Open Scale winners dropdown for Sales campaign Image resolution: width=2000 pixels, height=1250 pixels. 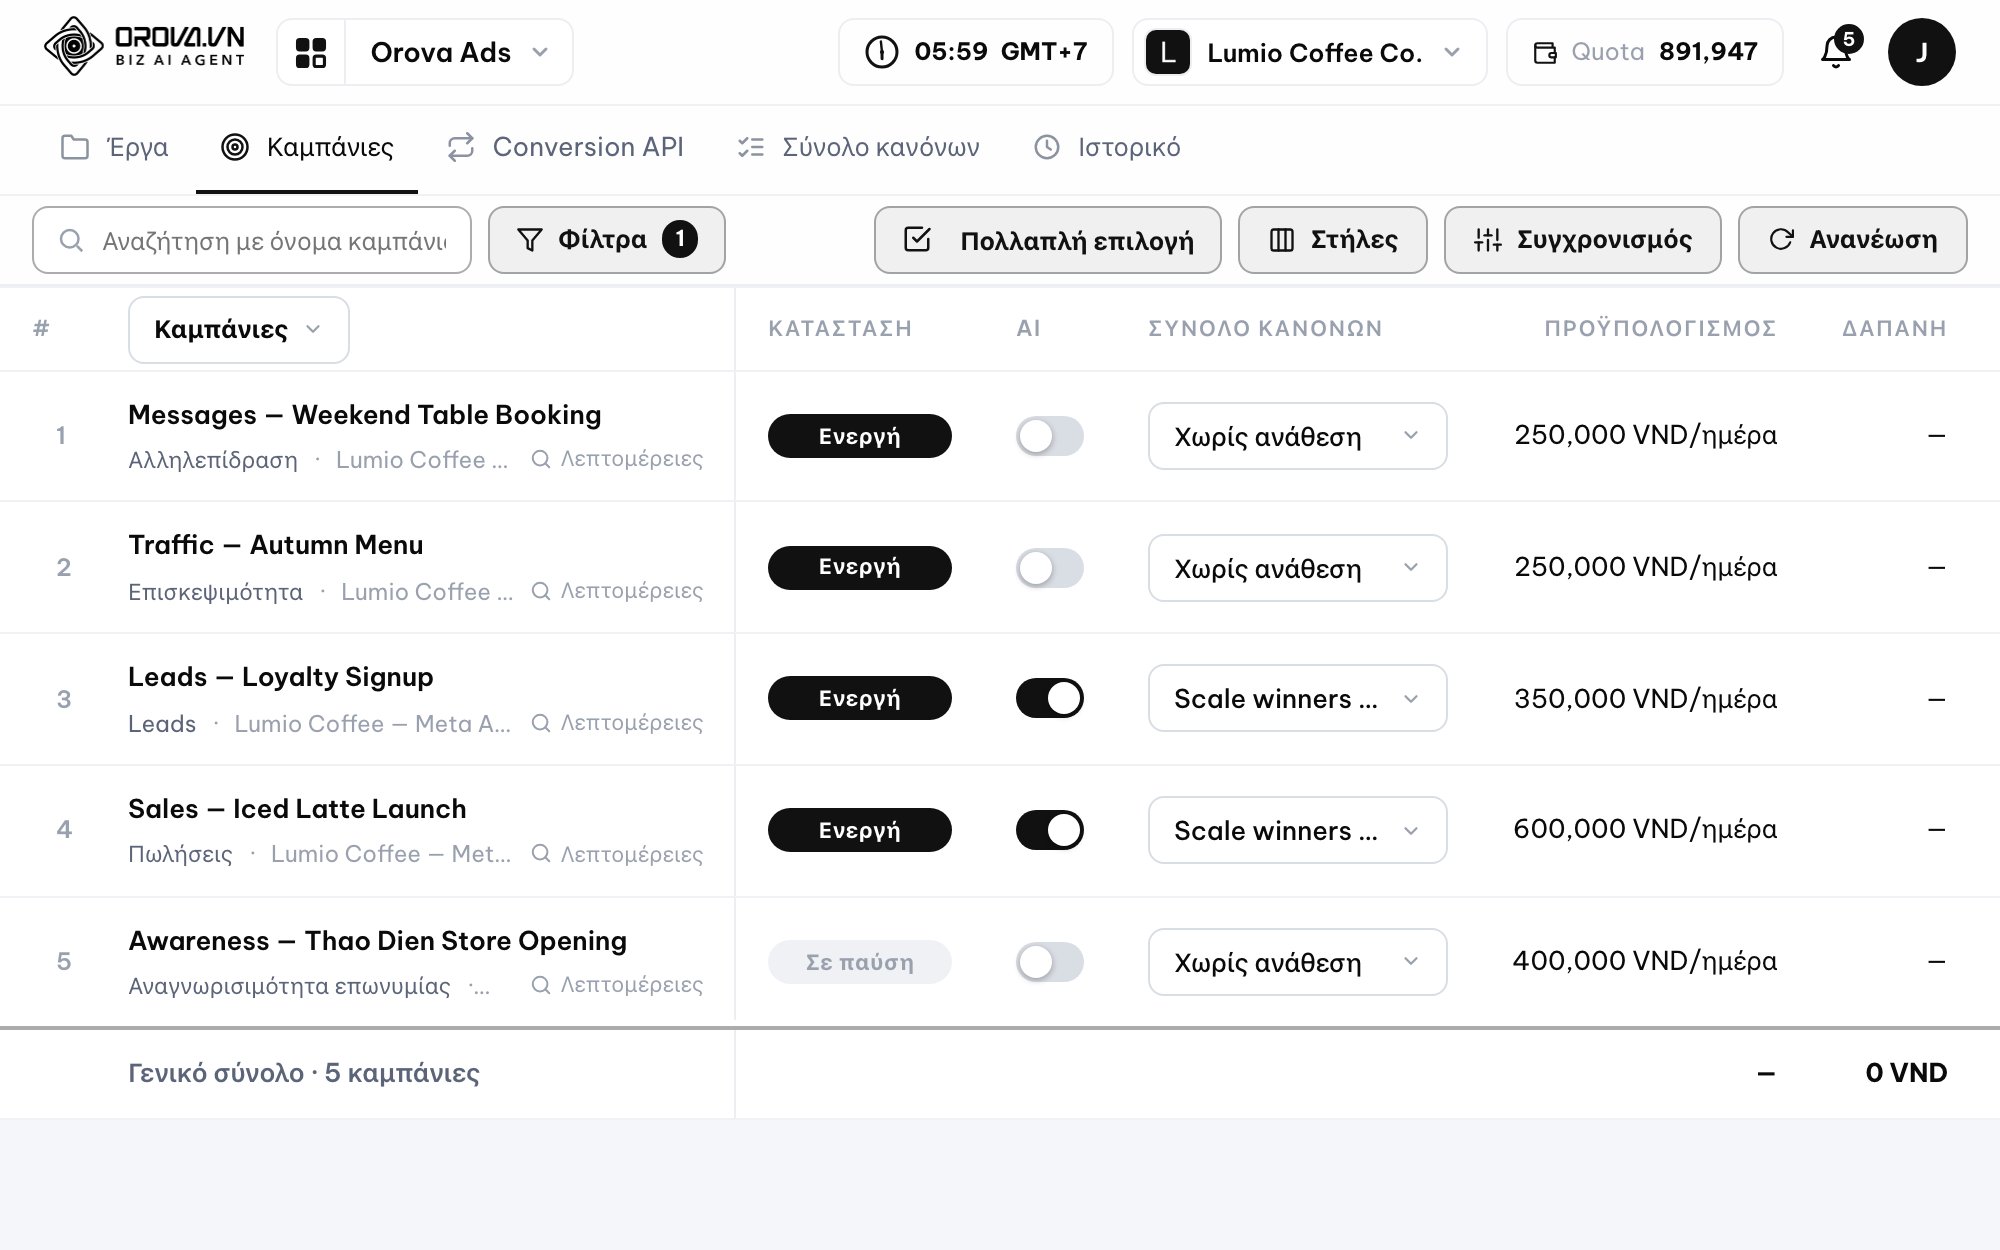point(1297,830)
